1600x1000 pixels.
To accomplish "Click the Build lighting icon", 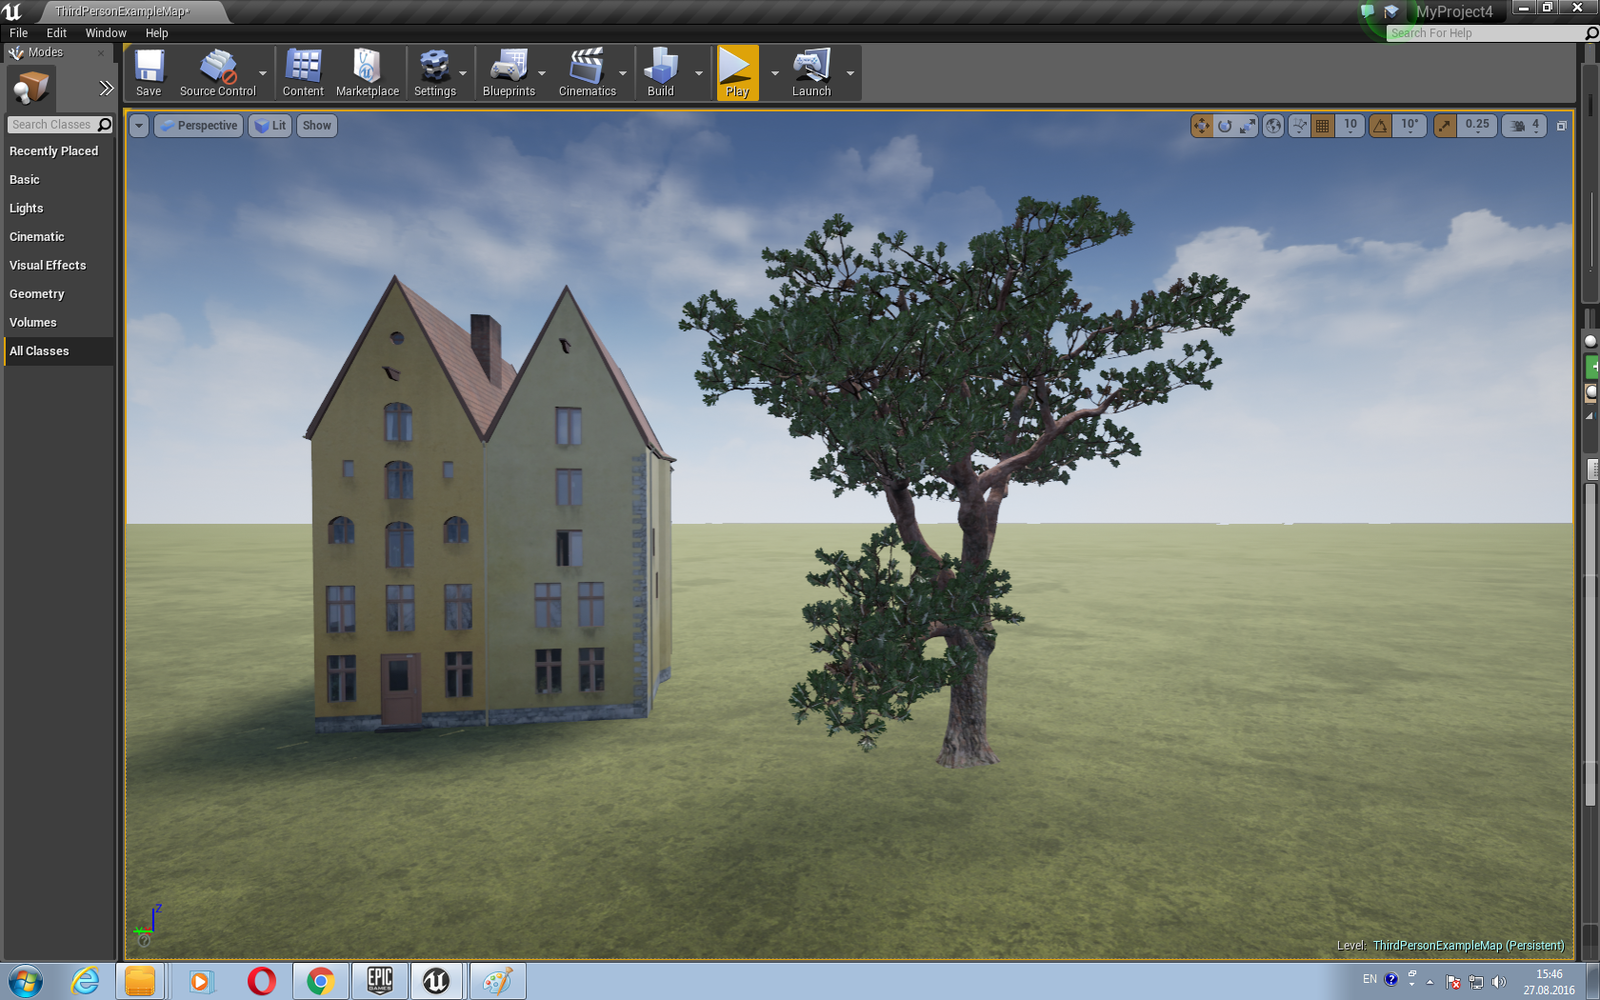I will pos(660,72).
